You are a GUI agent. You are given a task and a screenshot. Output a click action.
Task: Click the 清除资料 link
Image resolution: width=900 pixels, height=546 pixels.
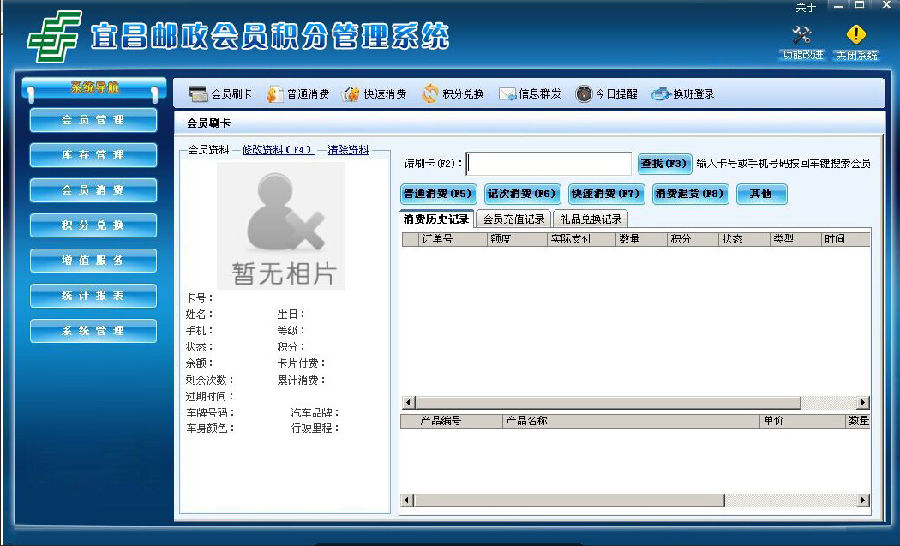[348, 150]
